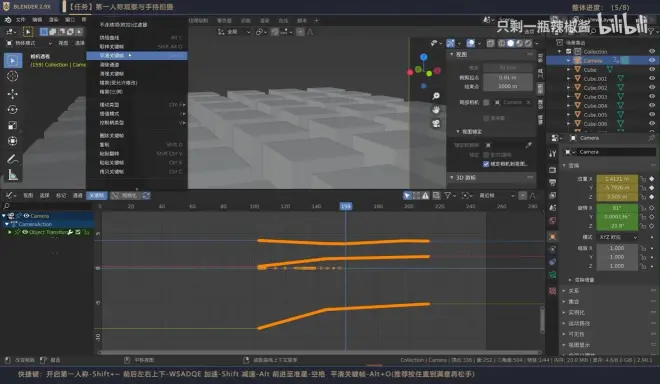The image size is (660, 384).
Task: Expand the Object Transforms channel
Action: click(x=10, y=232)
